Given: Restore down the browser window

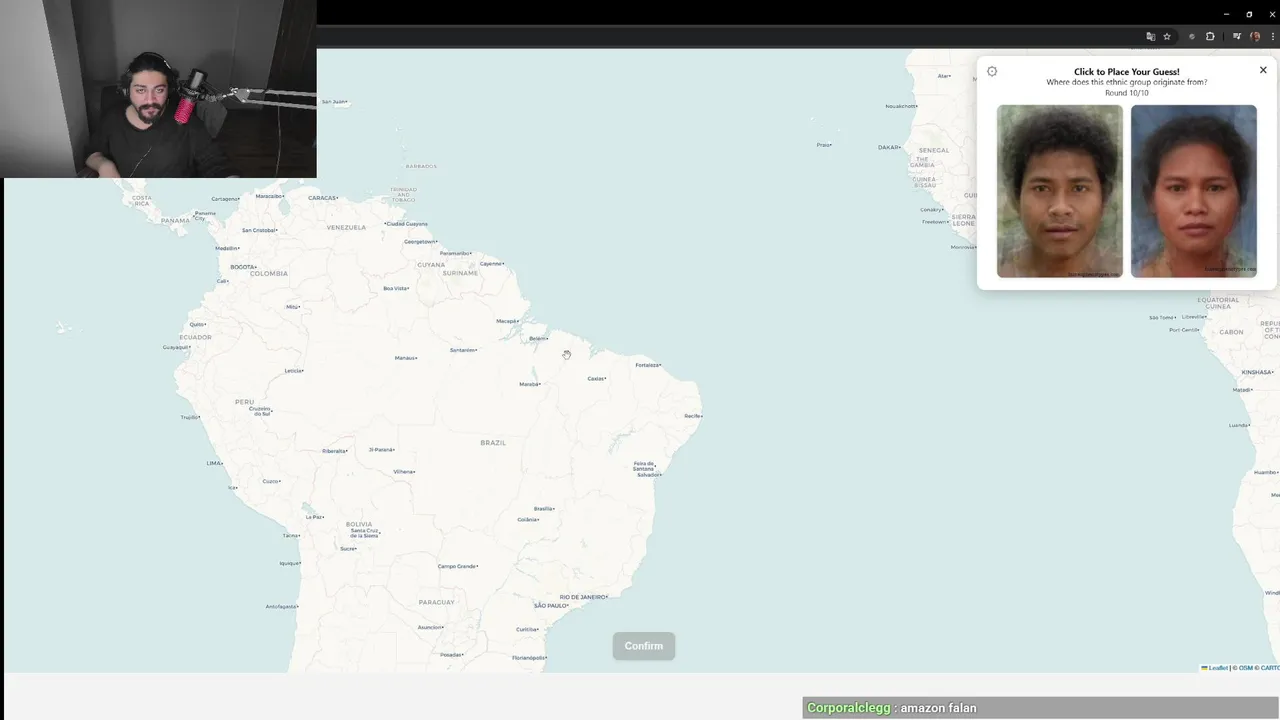Looking at the screenshot, I should tap(1249, 14).
